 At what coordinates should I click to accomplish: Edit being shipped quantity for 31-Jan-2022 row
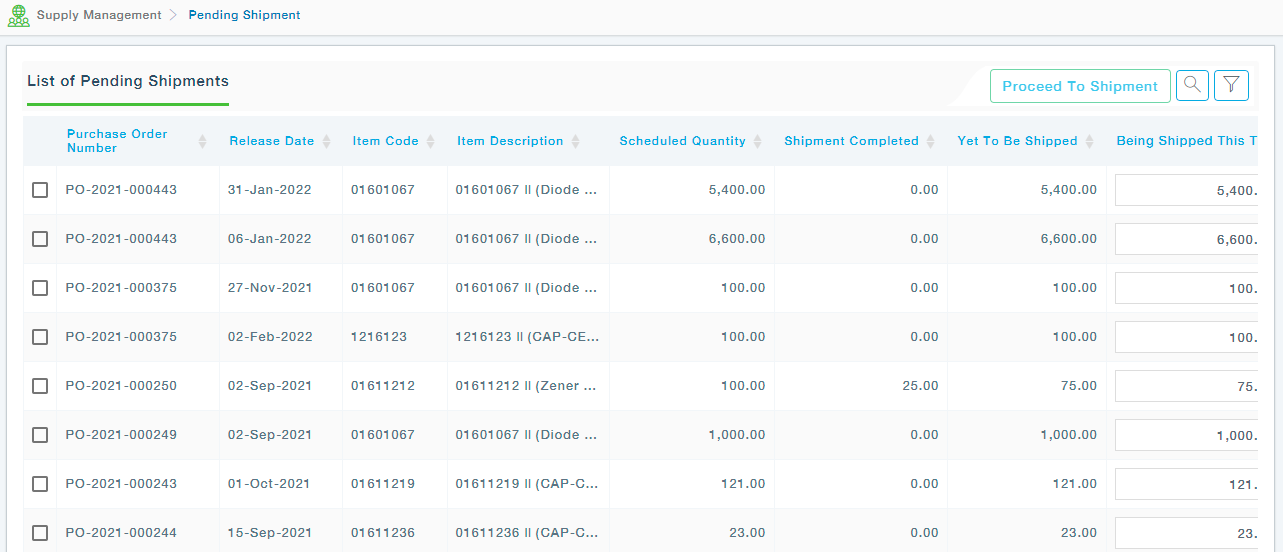coord(1186,190)
